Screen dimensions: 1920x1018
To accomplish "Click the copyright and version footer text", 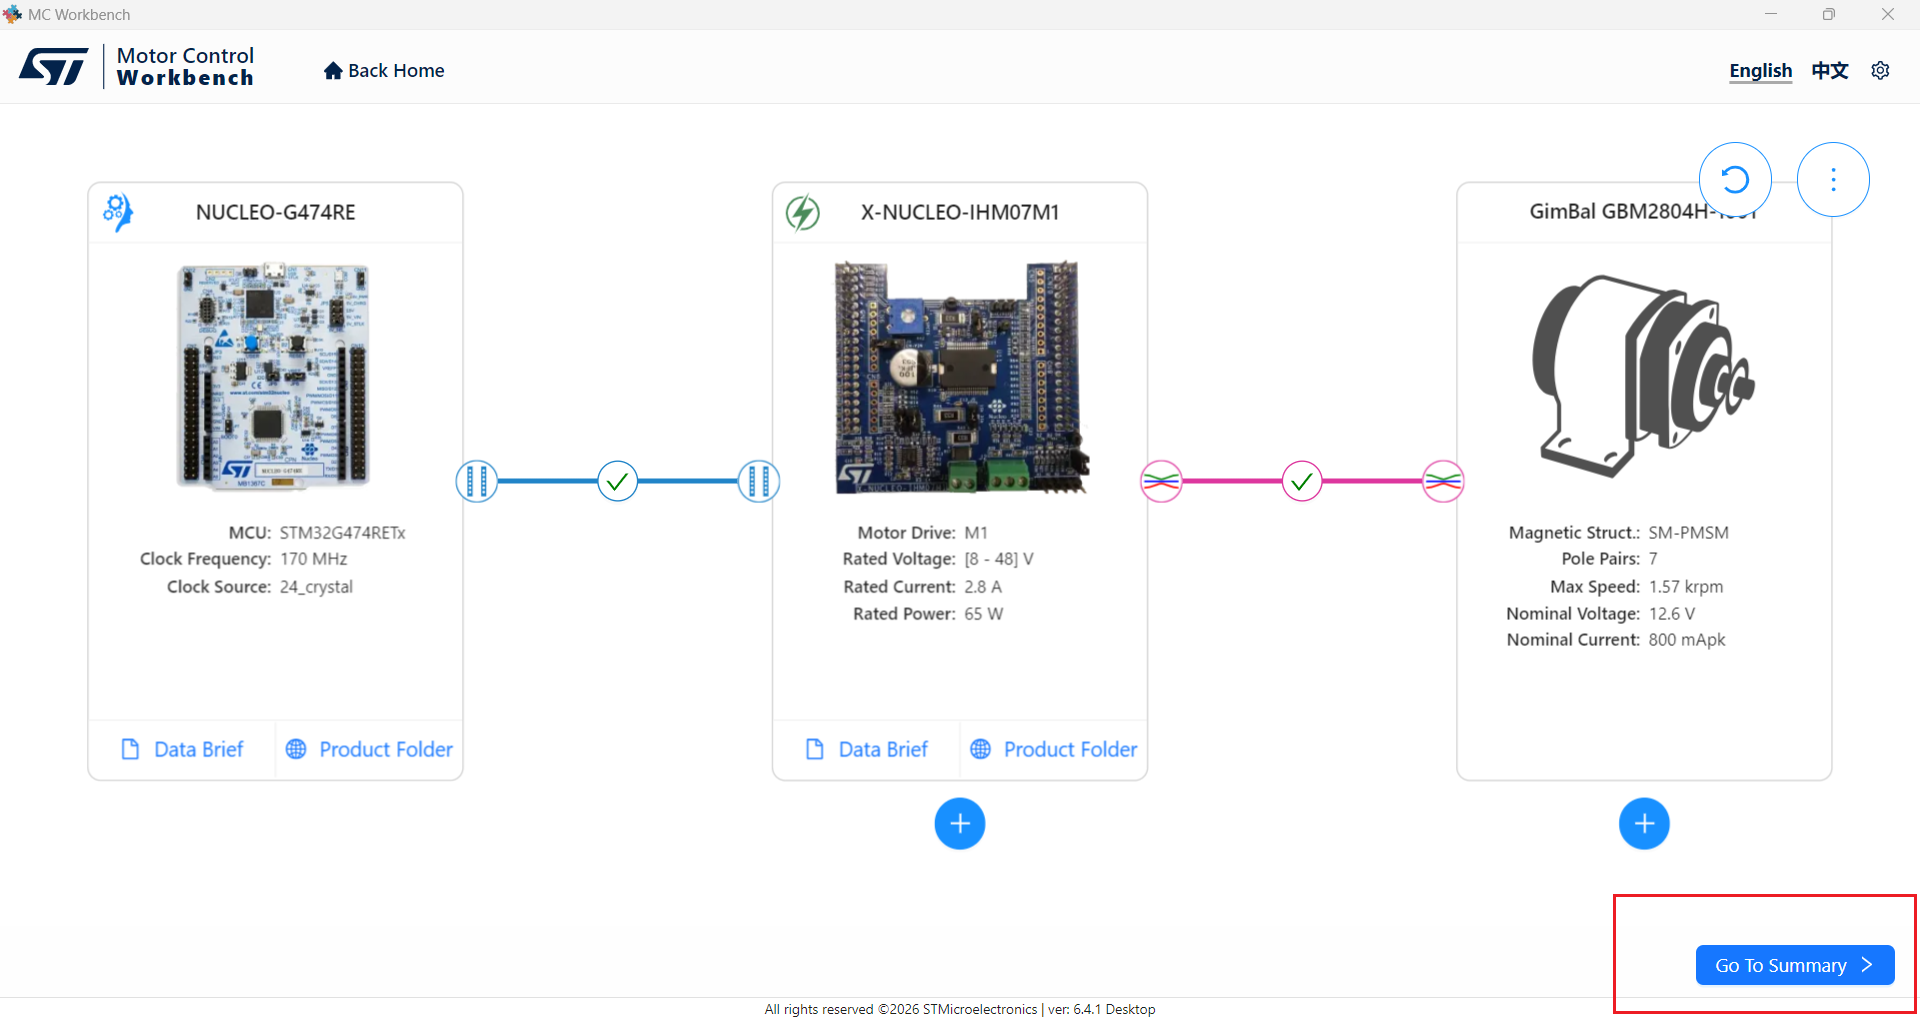I will (x=960, y=1009).
